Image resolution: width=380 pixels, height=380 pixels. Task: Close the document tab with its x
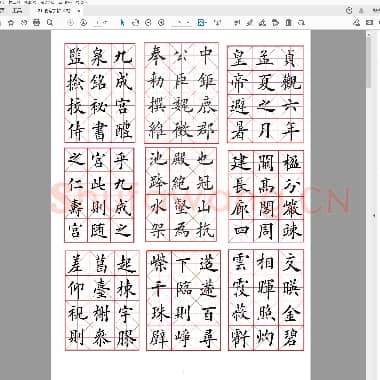pos(79,11)
